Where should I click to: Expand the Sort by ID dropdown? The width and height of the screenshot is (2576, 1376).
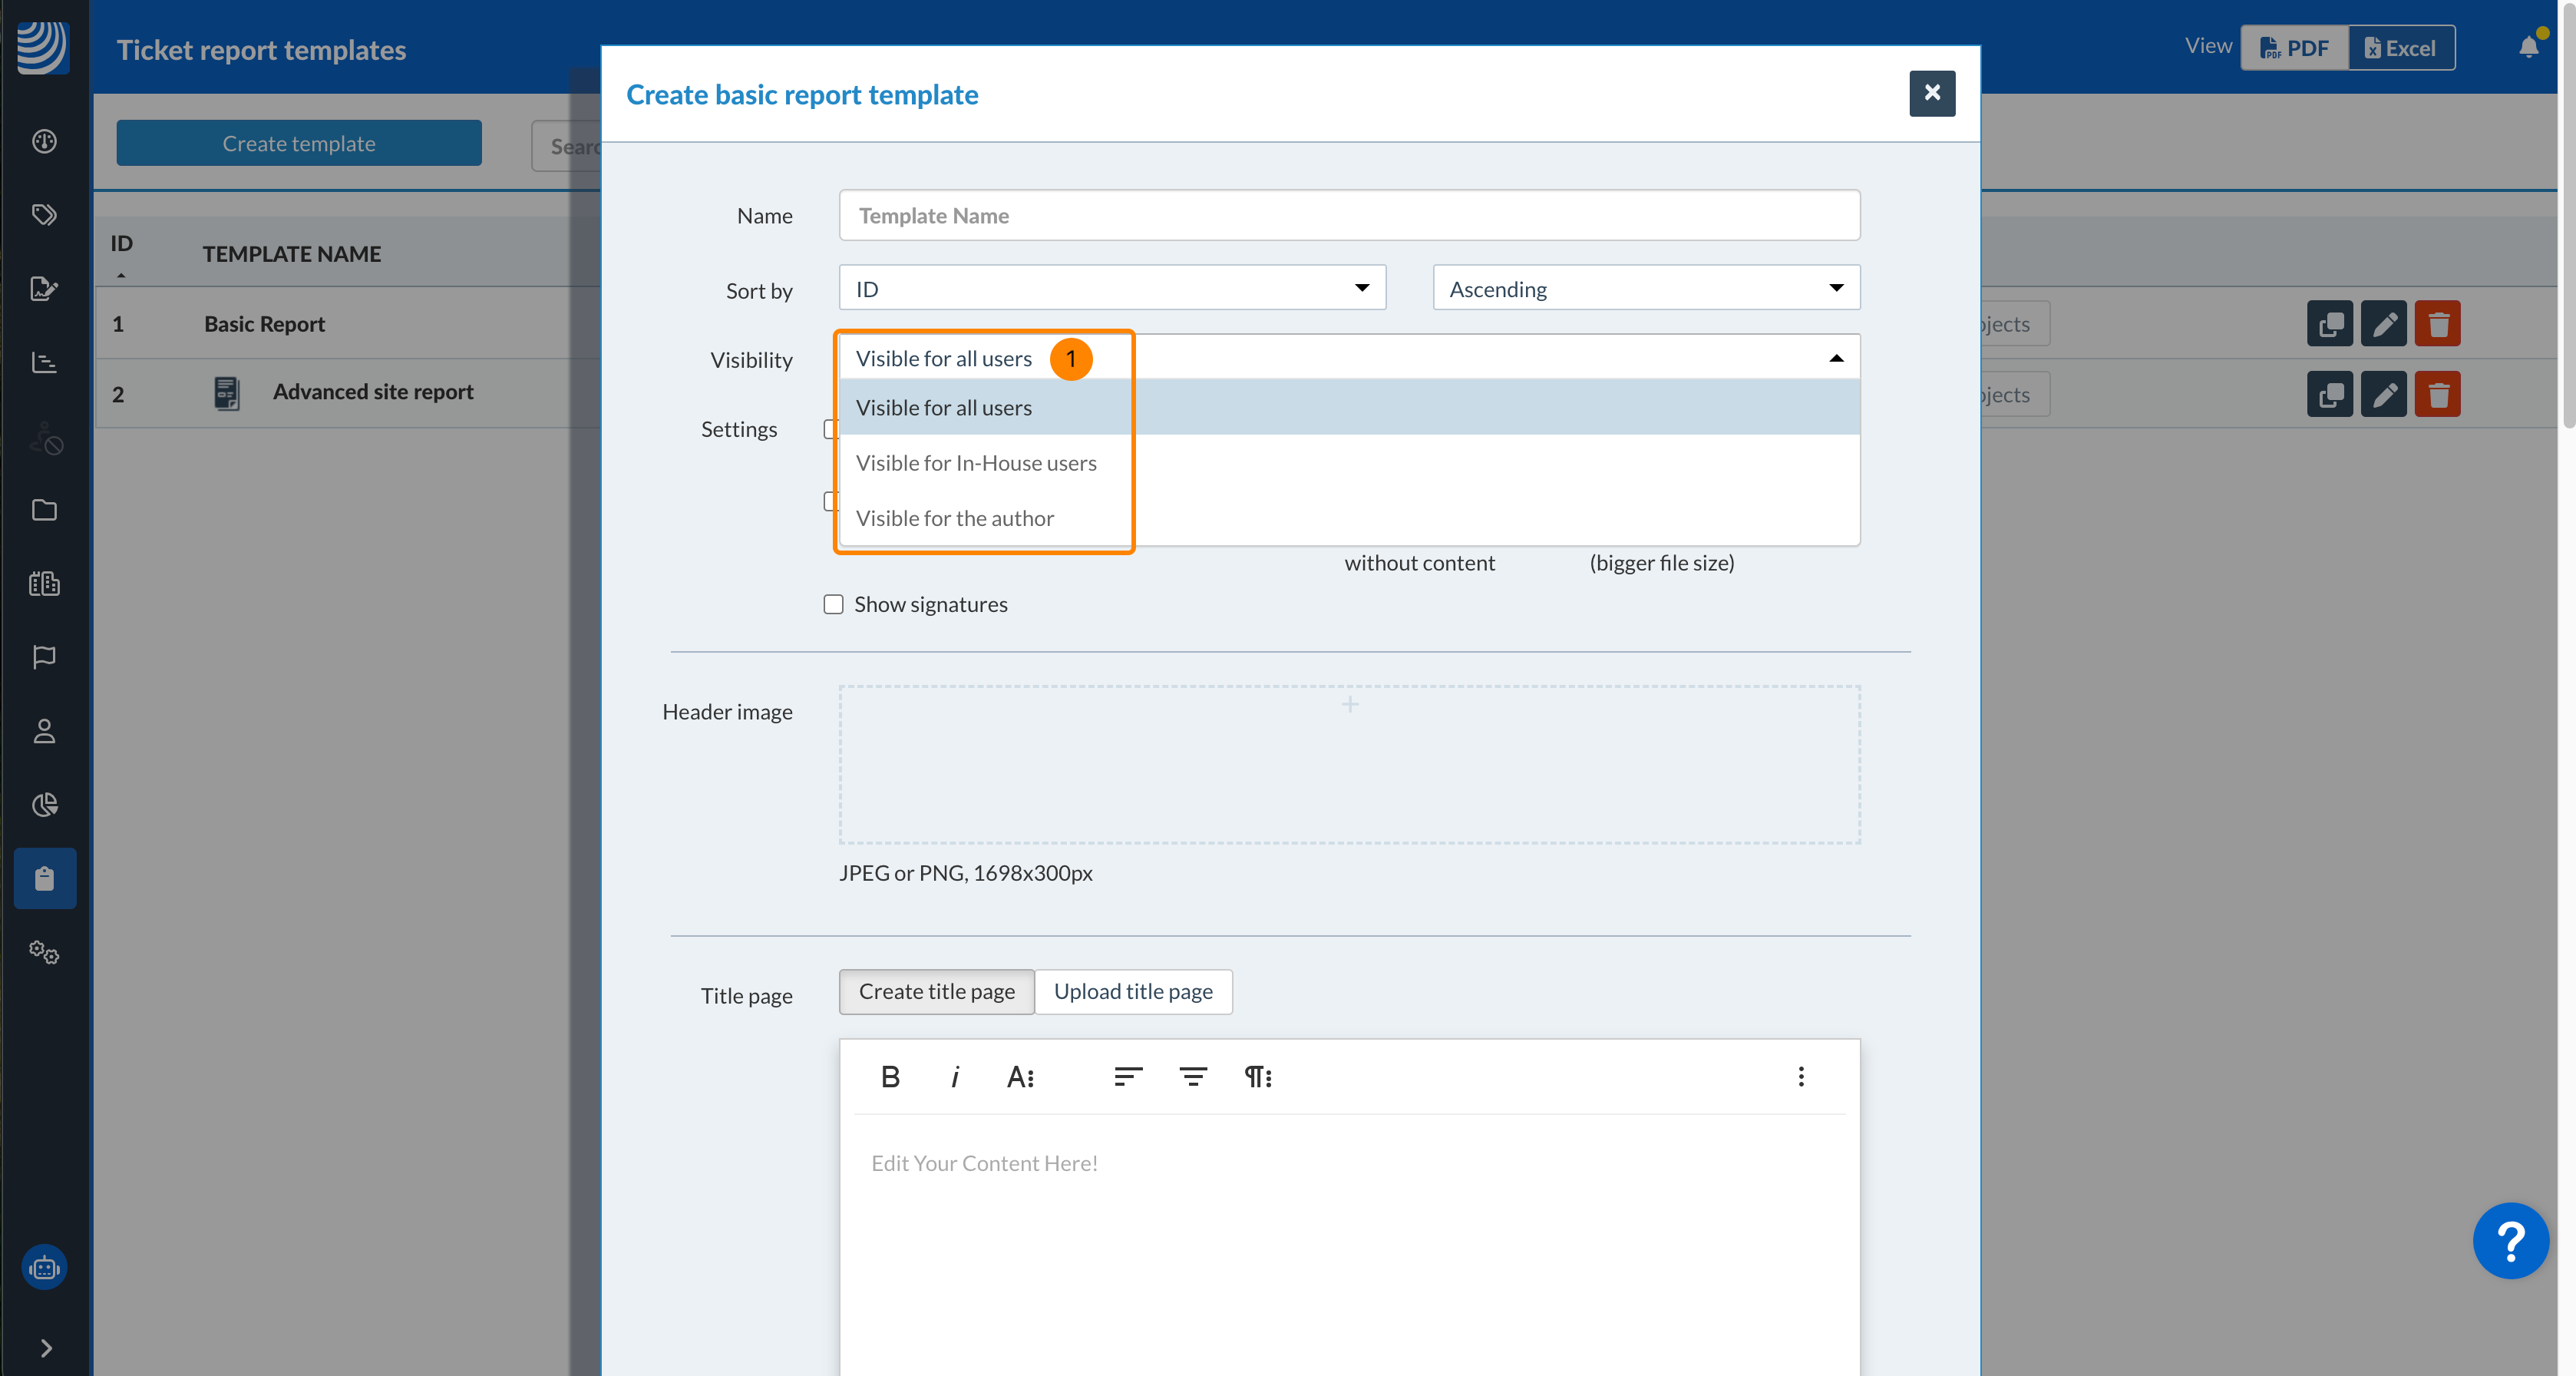pyautogui.click(x=1111, y=288)
